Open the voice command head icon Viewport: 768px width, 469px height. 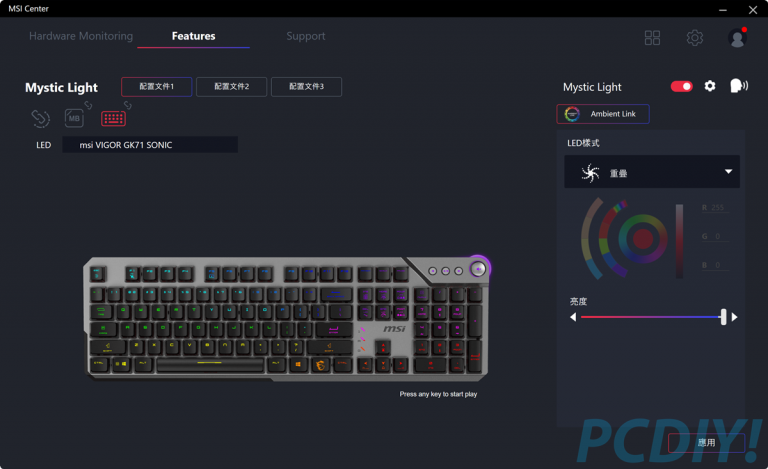[x=739, y=86]
